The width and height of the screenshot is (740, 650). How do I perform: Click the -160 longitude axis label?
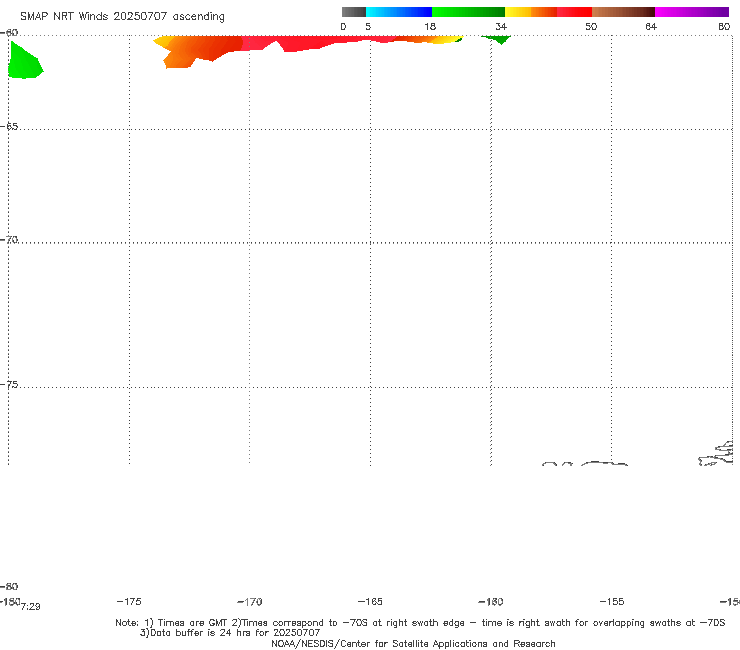click(x=491, y=601)
